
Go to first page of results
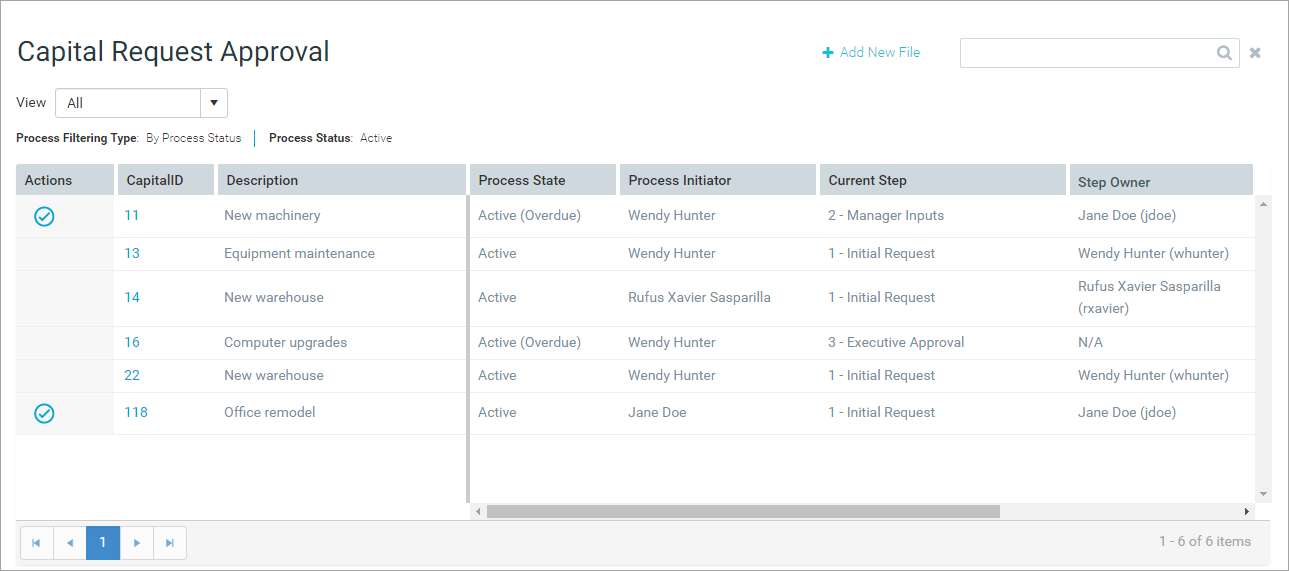pyautogui.click(x=36, y=543)
